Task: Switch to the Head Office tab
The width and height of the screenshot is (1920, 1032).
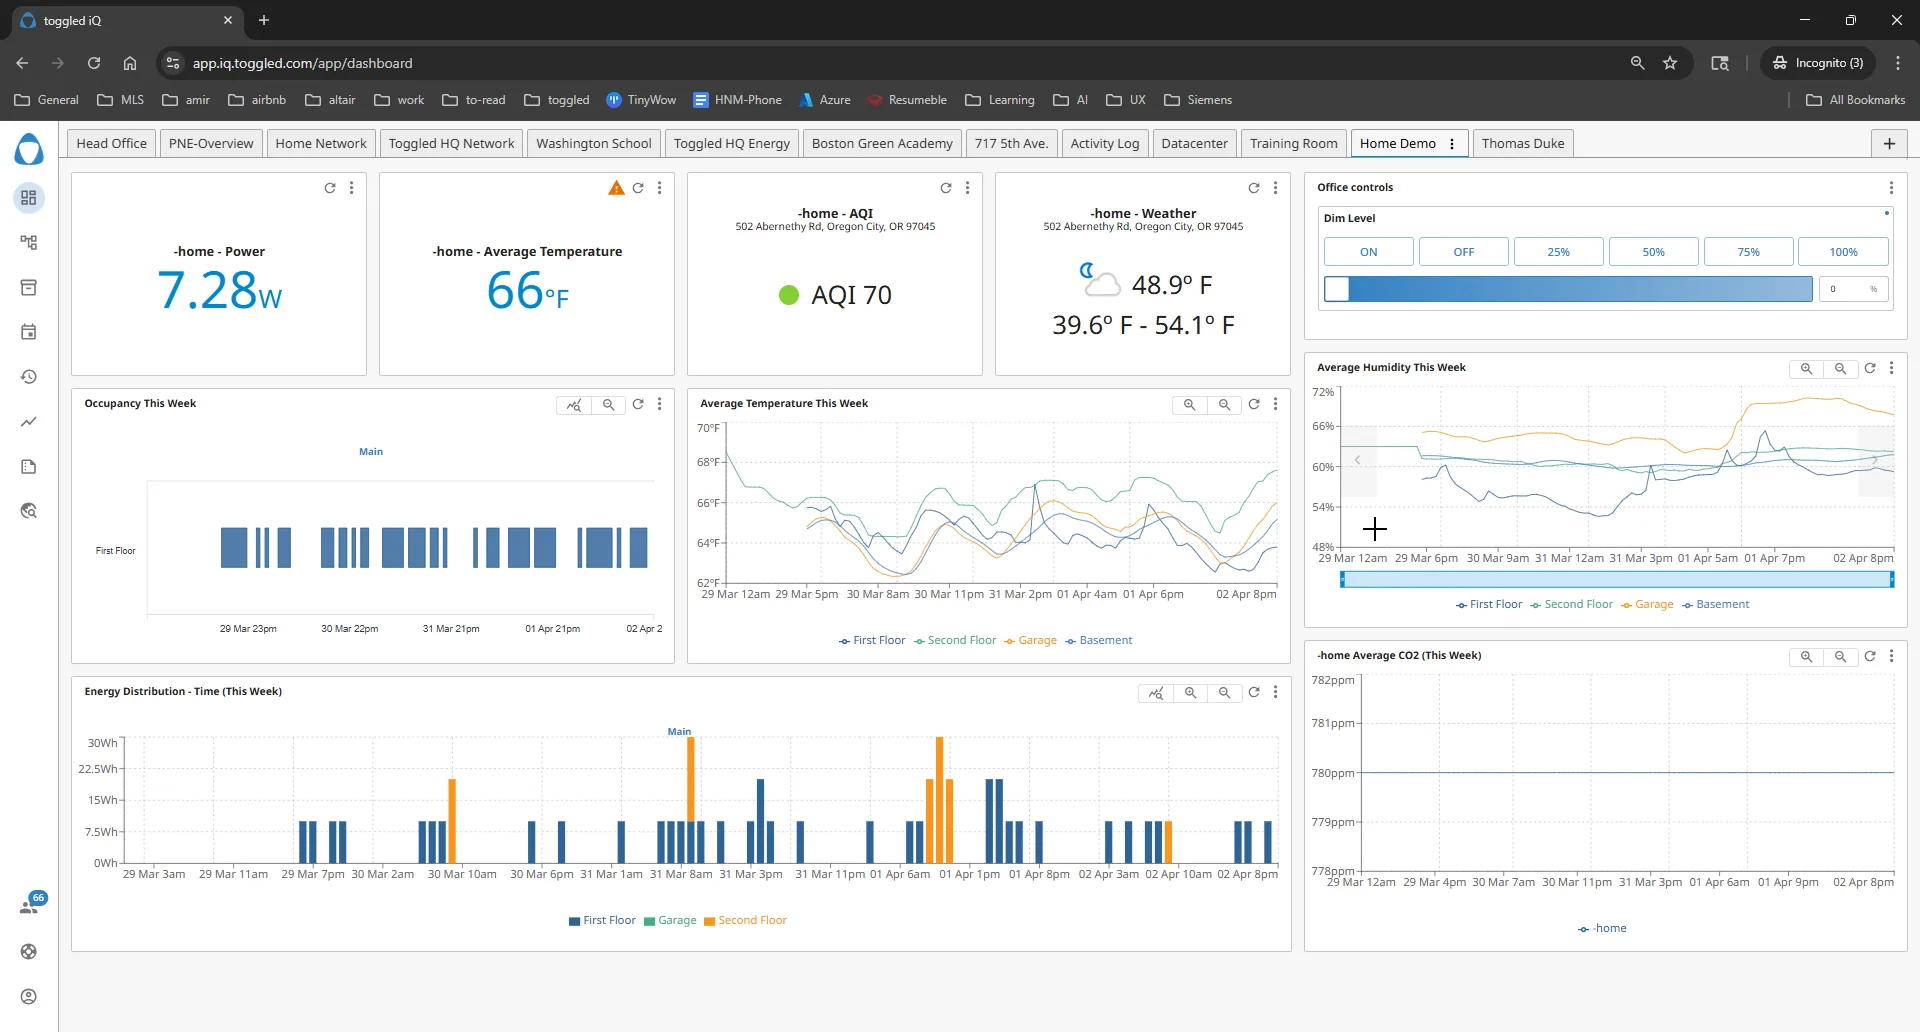Action: 111,144
